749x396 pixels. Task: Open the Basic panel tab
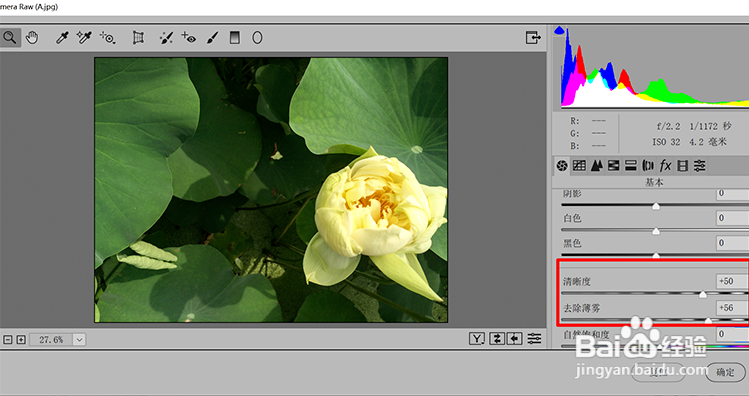coord(562,166)
